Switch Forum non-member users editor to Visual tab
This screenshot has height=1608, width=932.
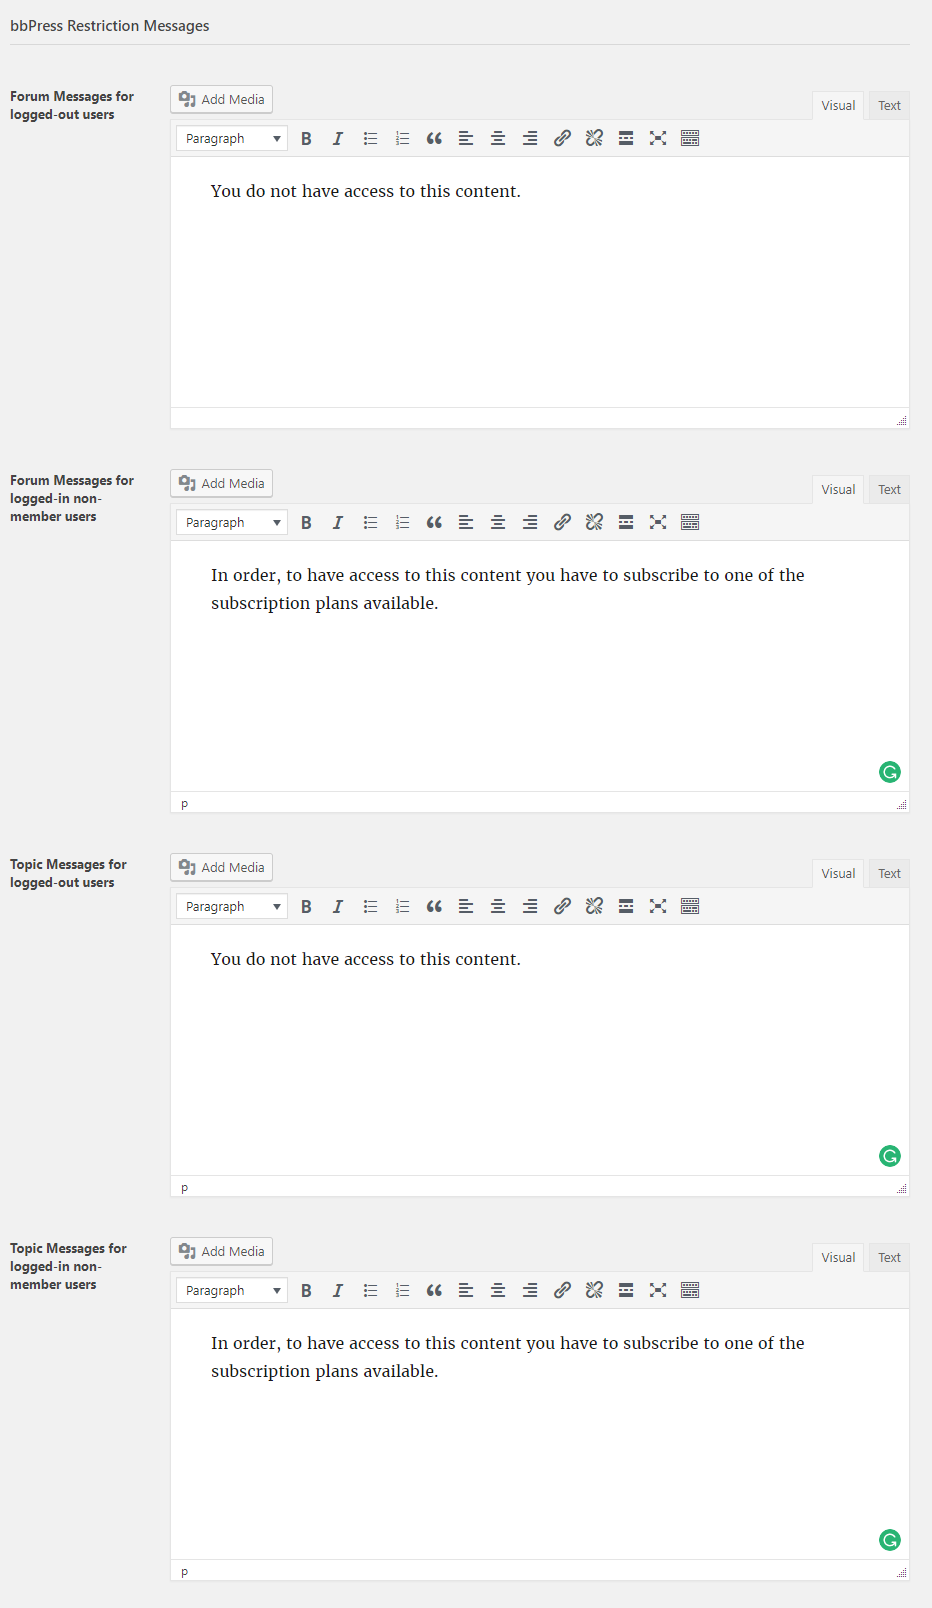click(x=838, y=490)
